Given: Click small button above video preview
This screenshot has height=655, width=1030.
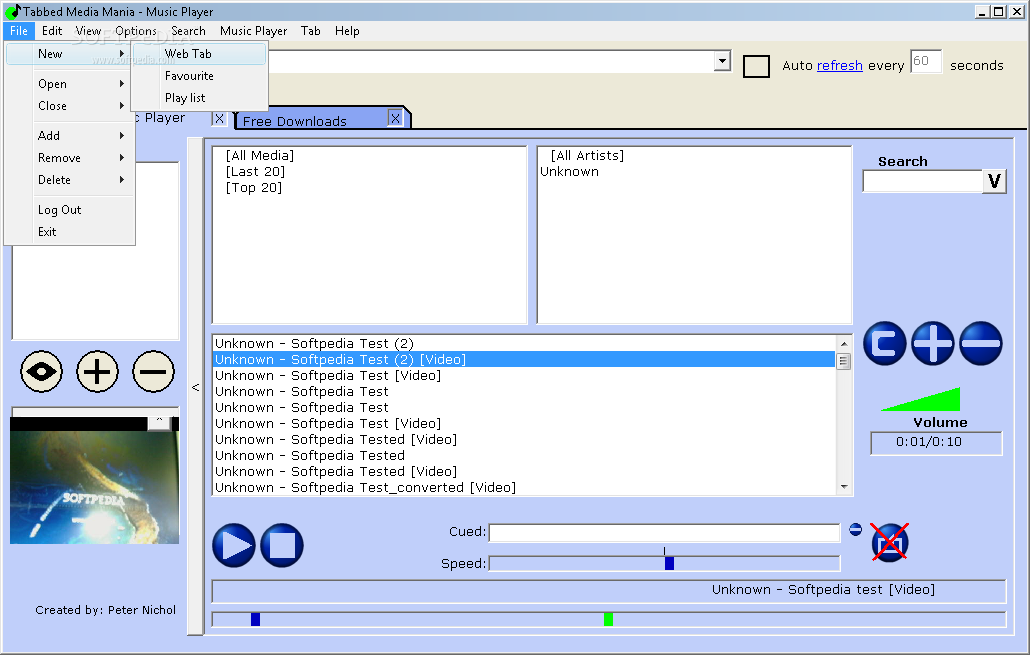Looking at the screenshot, I should (x=159, y=421).
